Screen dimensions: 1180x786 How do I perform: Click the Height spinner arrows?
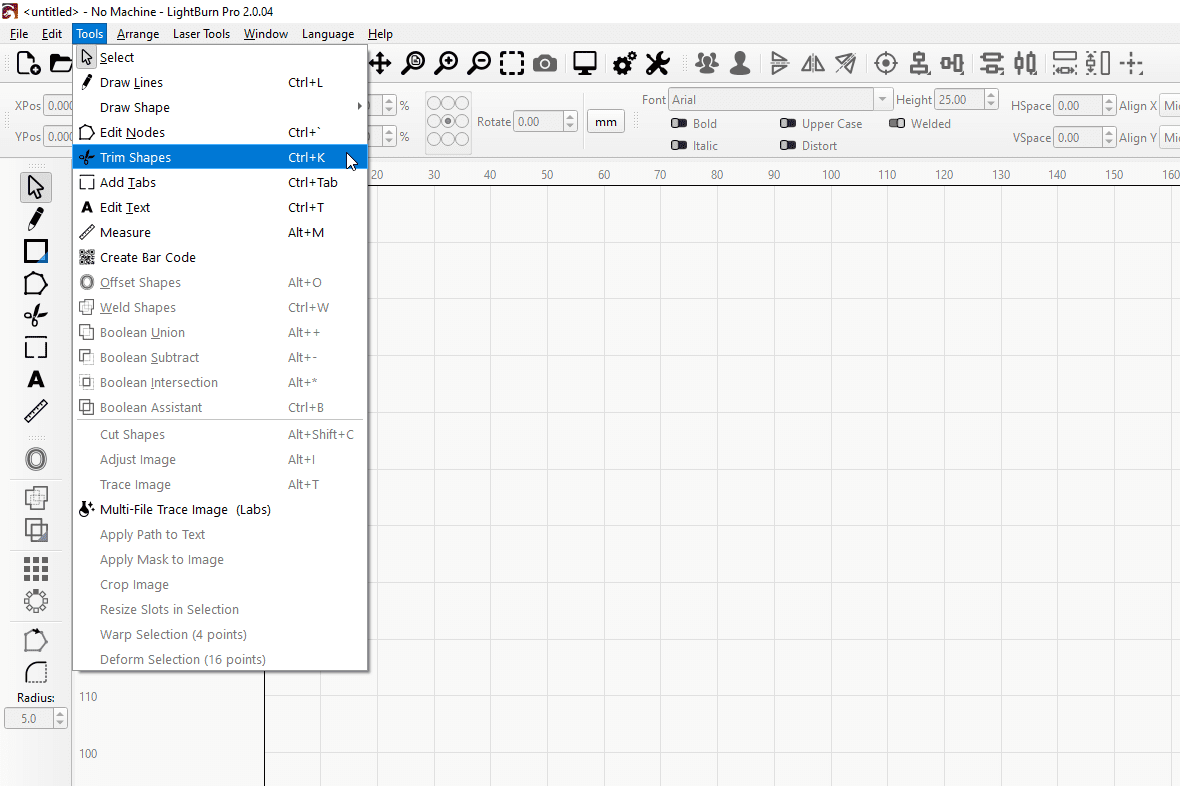pos(991,99)
